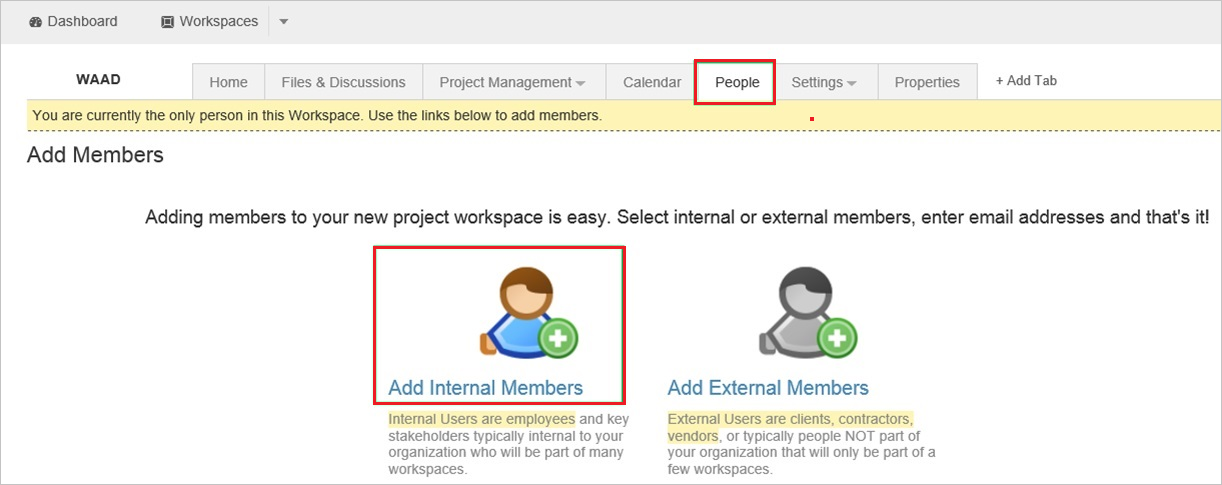Switch to the Properties tab

pos(927,82)
